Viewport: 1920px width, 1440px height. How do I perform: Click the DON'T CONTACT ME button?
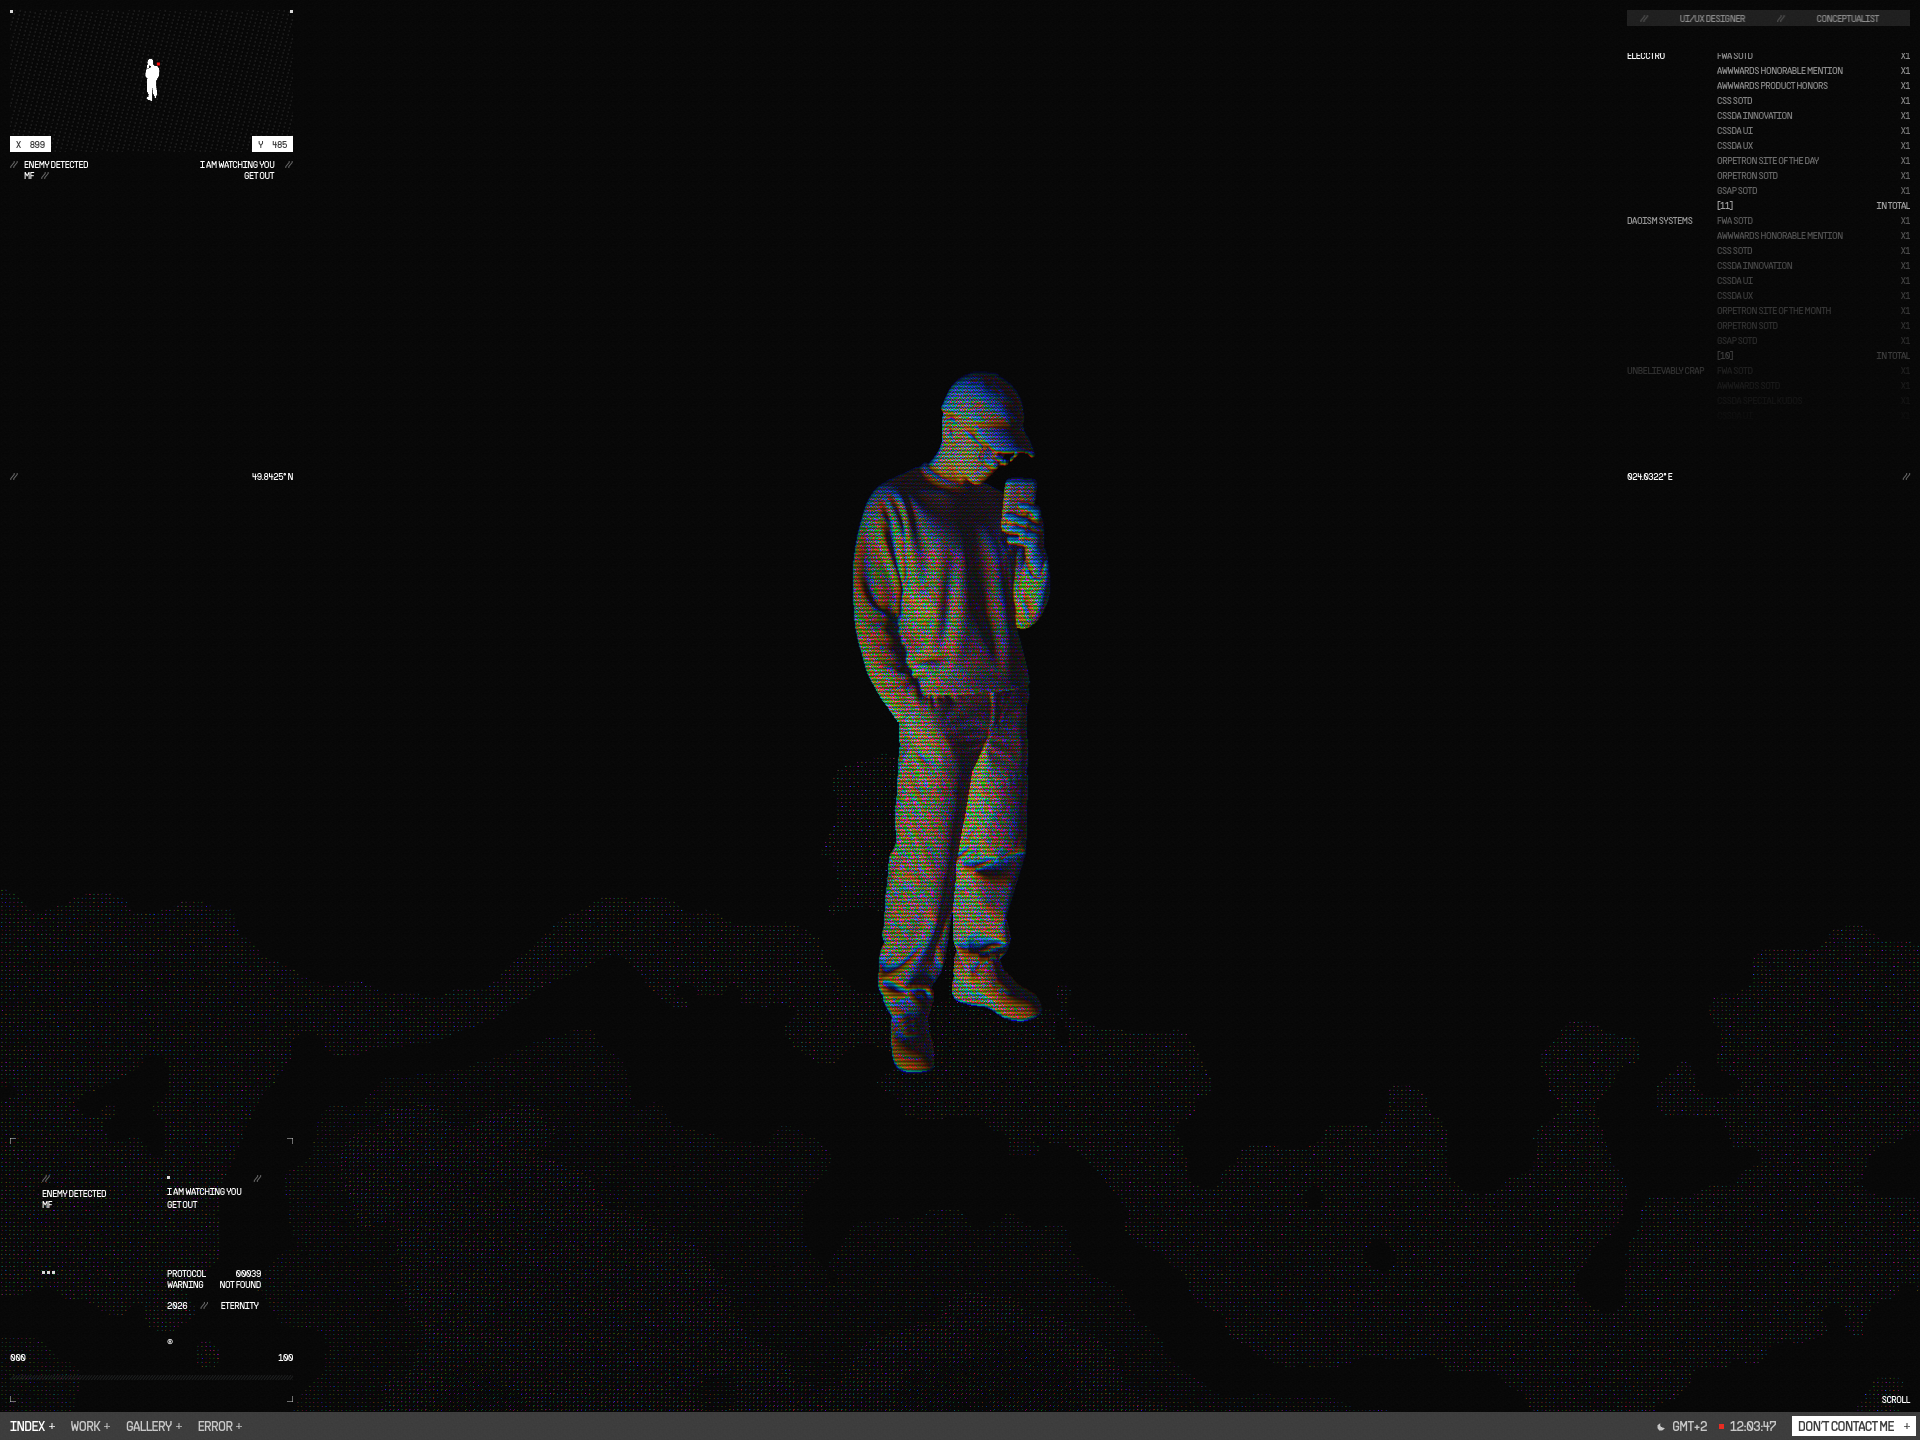click(x=1853, y=1426)
